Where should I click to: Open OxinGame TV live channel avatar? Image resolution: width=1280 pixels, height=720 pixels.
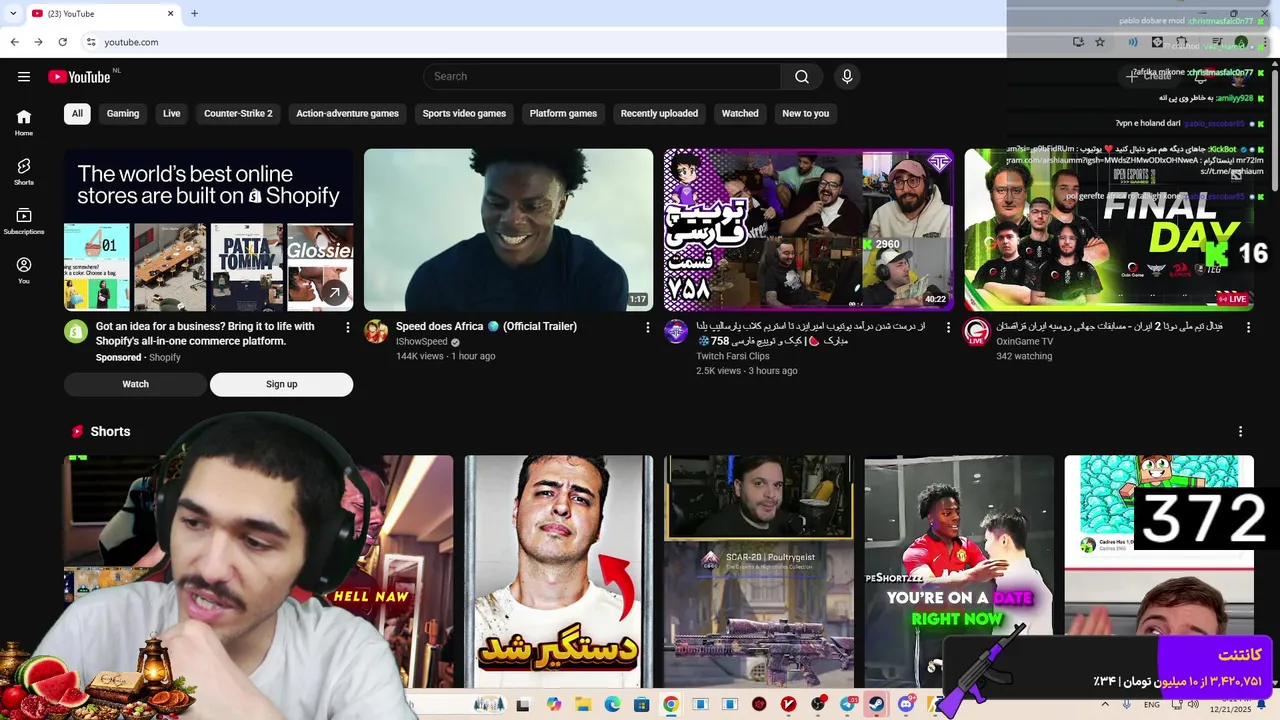pyautogui.click(x=976, y=332)
